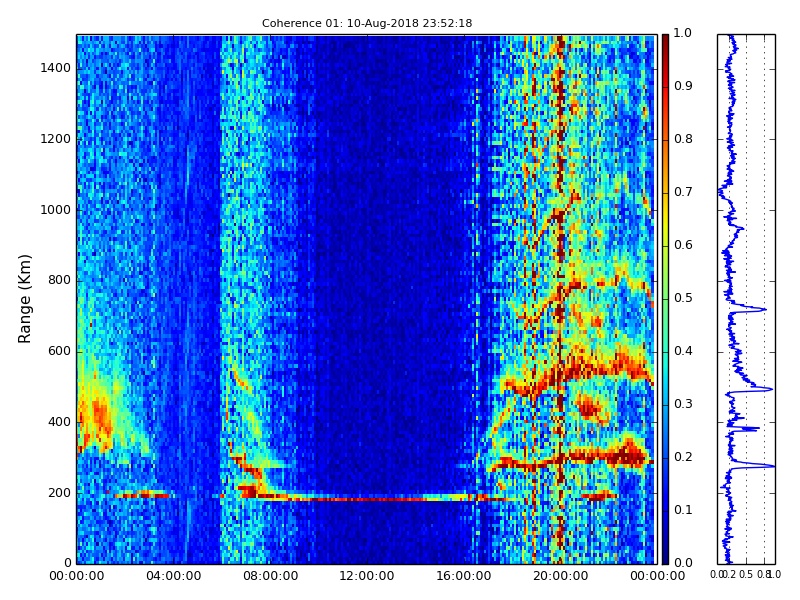Viewport: 800px width, 600px height.
Task: Click the 800 range tick label
Action: pos(59,280)
